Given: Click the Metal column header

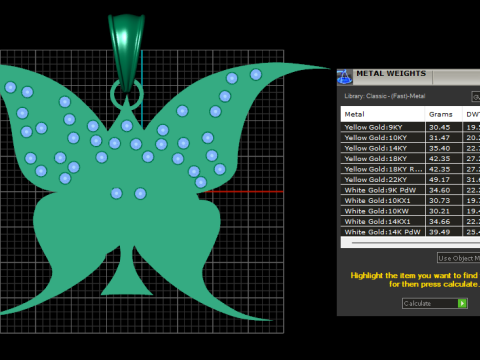Looking at the screenshot, I should click(383, 114).
